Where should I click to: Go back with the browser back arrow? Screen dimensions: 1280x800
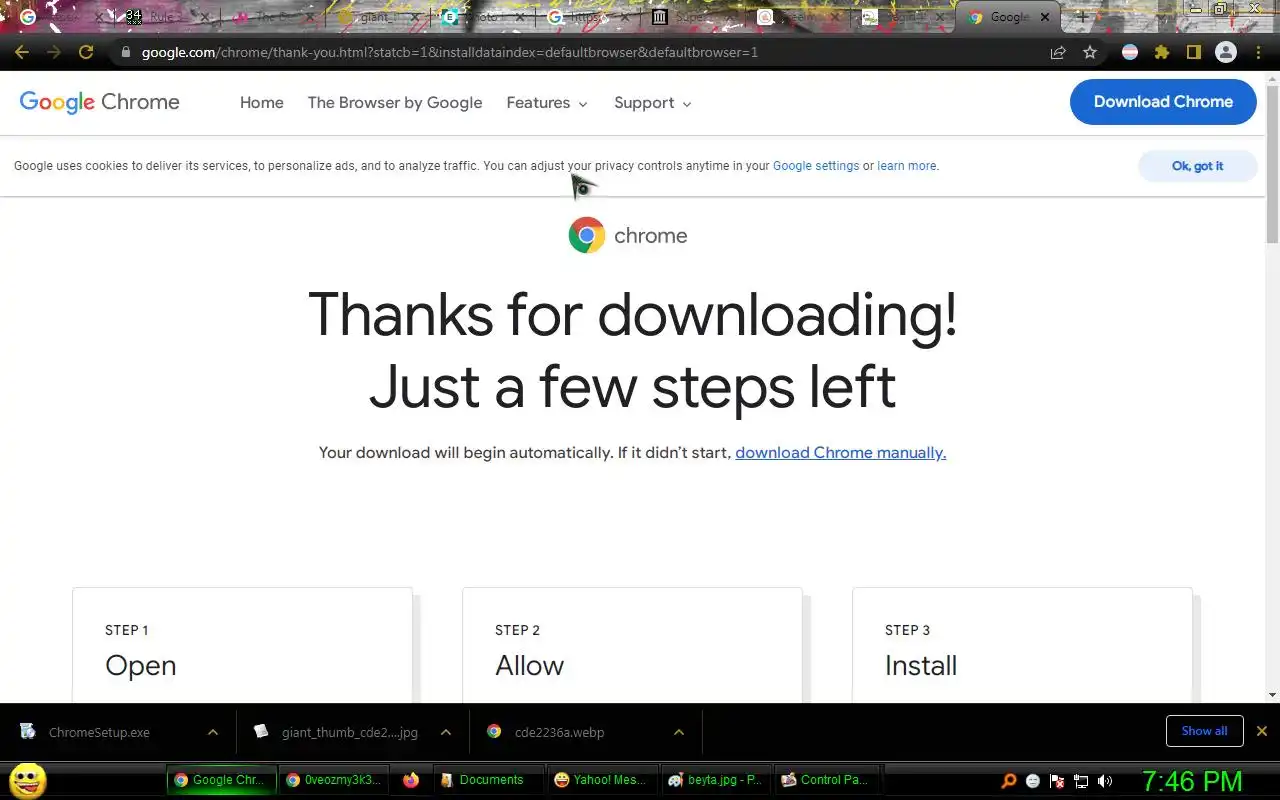22,52
